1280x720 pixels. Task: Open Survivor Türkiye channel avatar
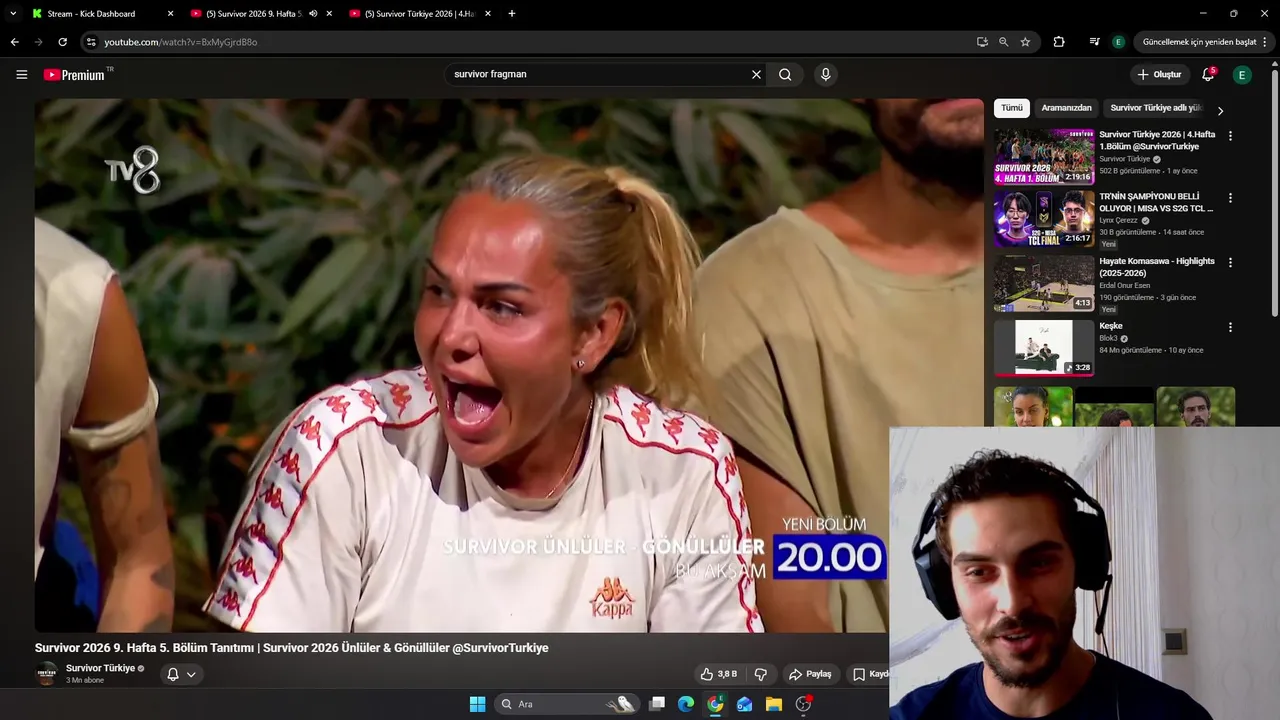click(x=46, y=673)
